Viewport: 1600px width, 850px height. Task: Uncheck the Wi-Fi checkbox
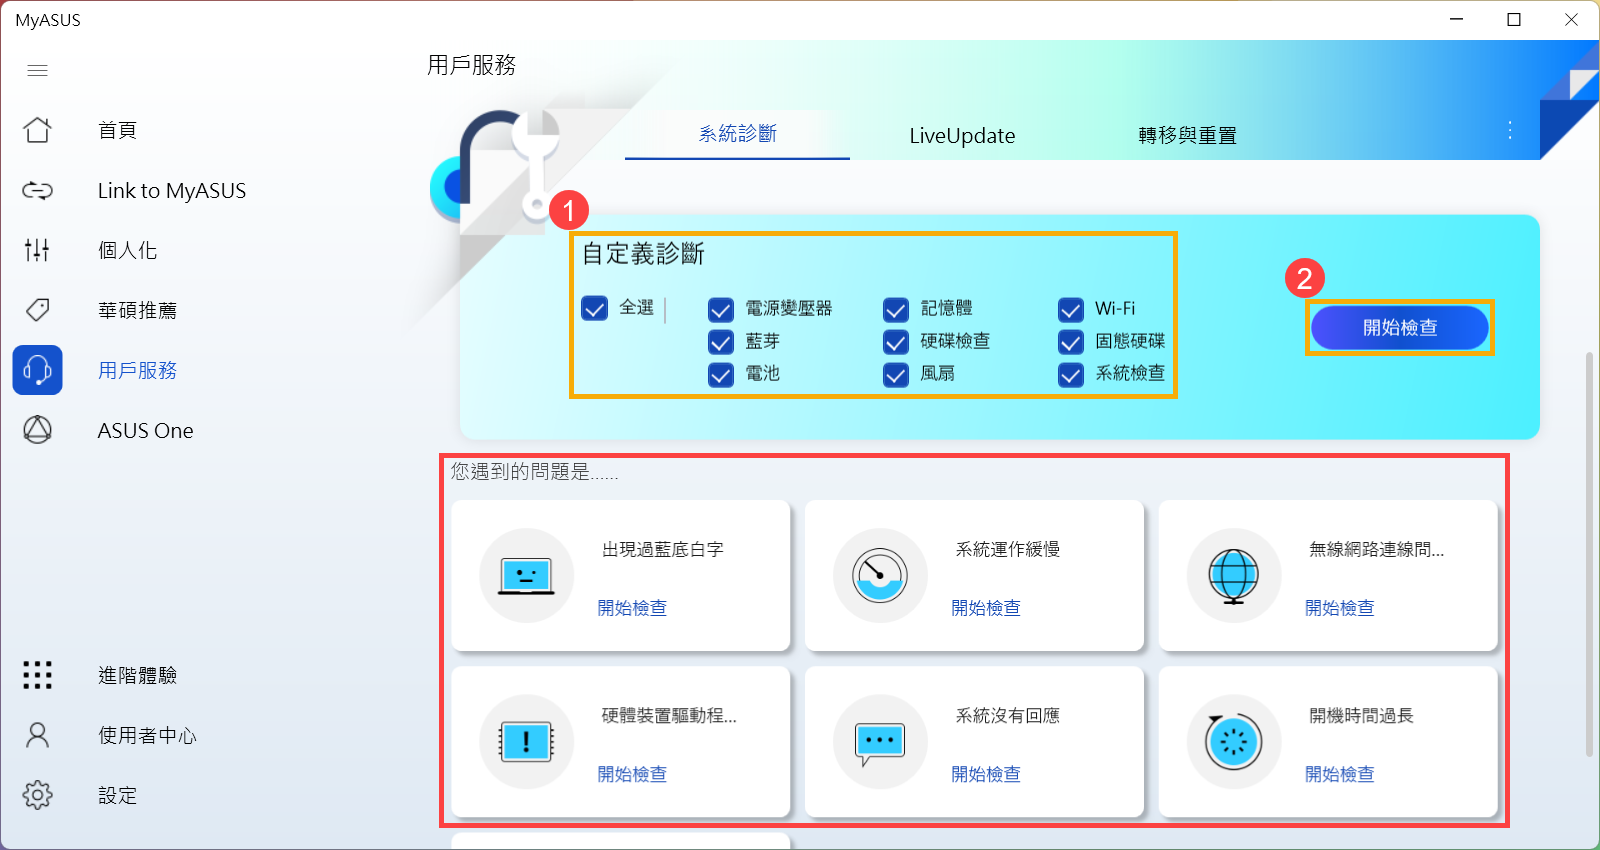[x=1071, y=310]
